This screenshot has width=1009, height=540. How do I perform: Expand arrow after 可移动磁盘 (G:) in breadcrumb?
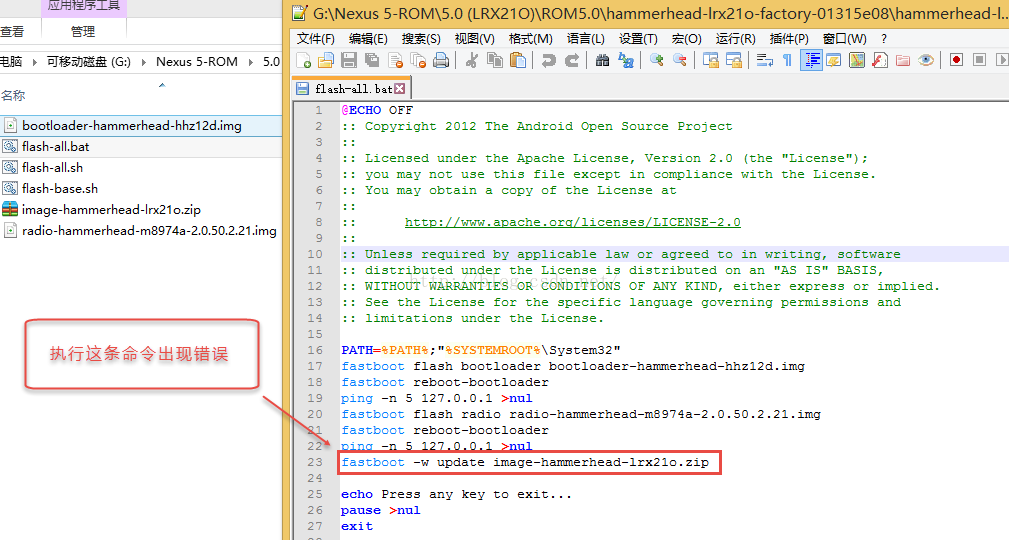point(143,62)
